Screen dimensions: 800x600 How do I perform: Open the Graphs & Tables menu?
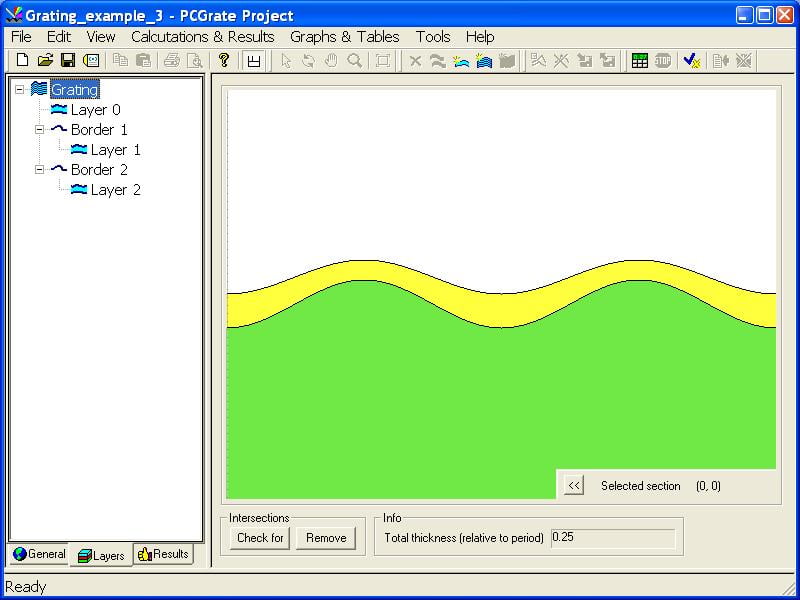pos(344,37)
